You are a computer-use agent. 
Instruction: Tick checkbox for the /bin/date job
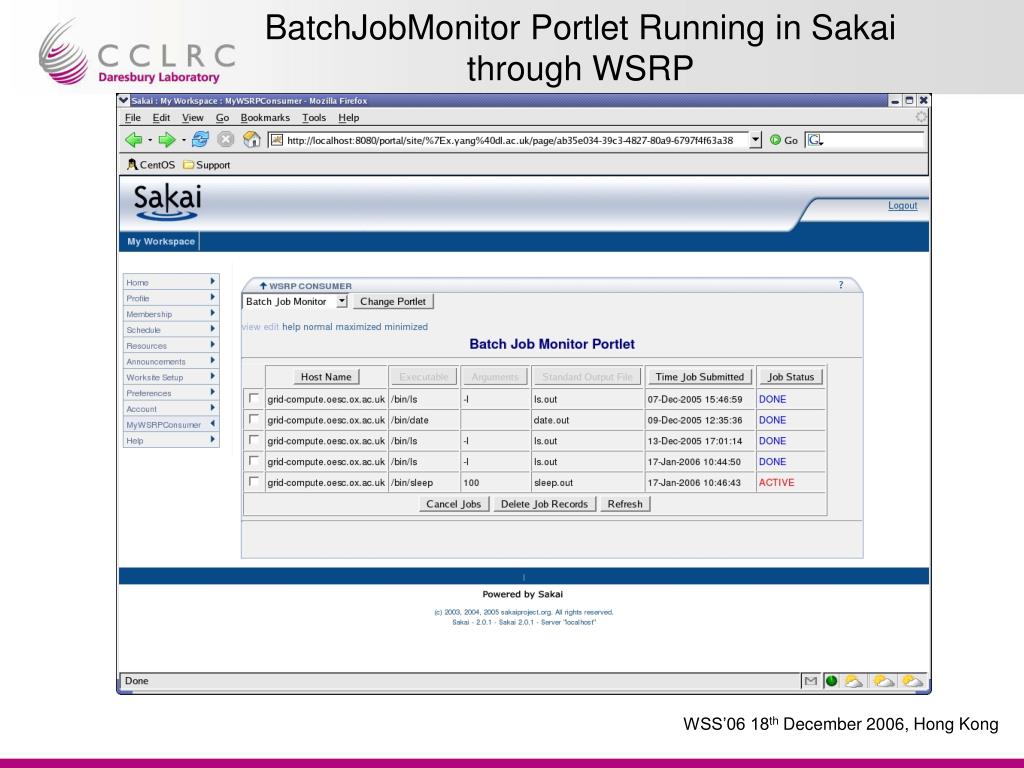coord(253,419)
